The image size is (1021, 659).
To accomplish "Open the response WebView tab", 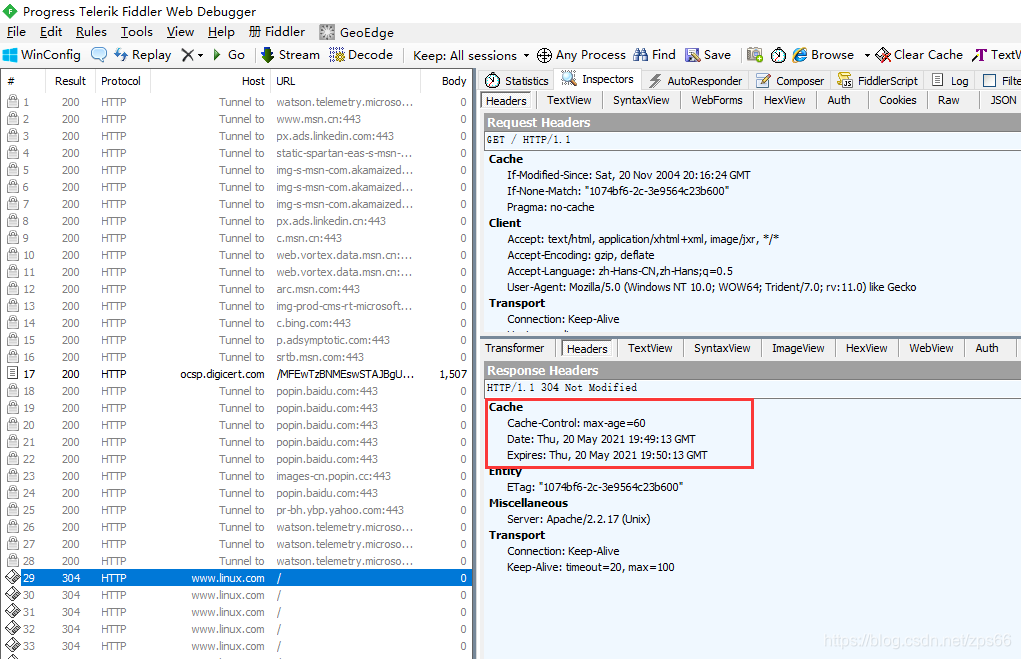I will click(931, 348).
